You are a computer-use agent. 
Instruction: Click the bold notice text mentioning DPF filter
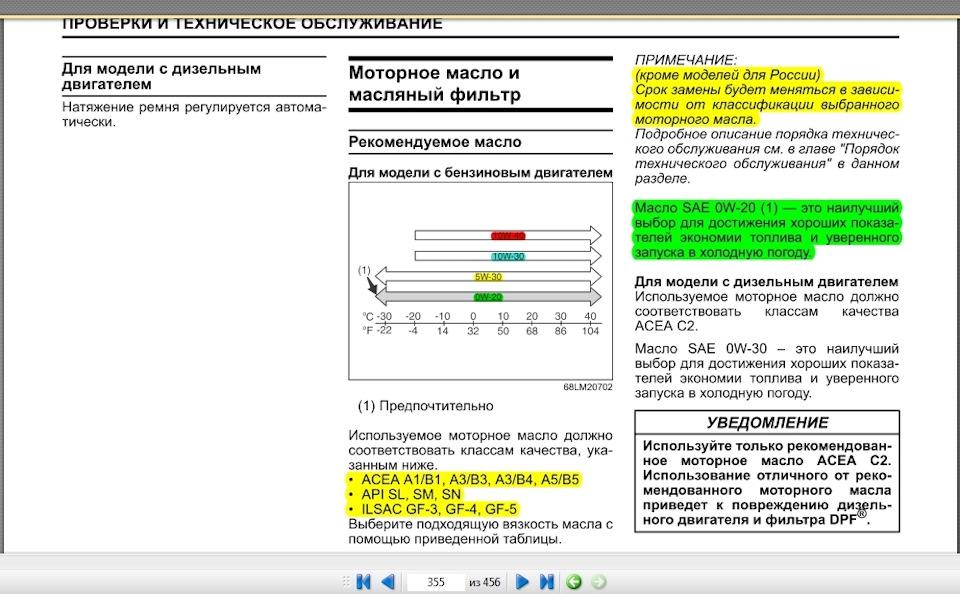pyautogui.click(x=767, y=483)
